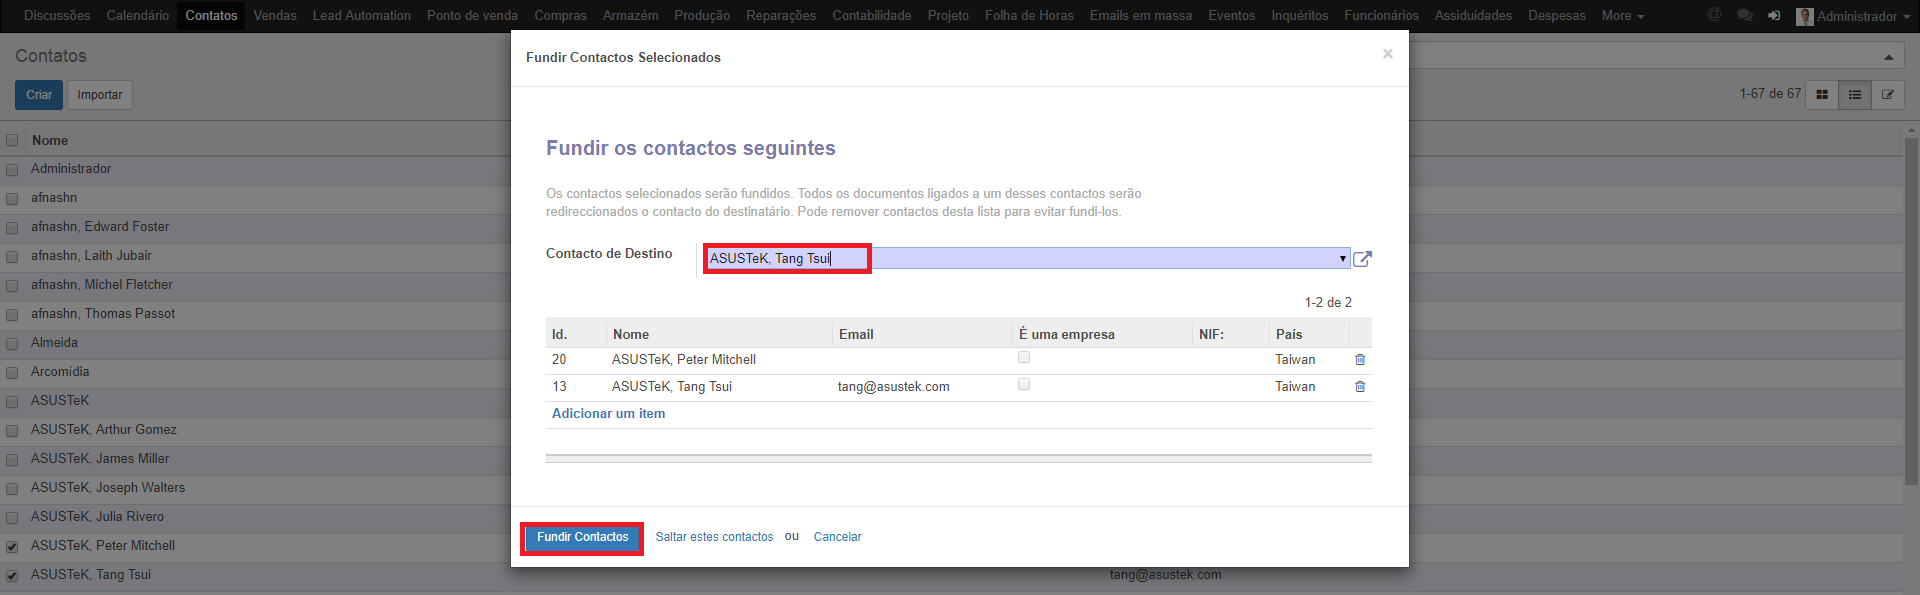Click the @ mentions icon in top bar
This screenshot has width=1920, height=595.
pos(1714,16)
